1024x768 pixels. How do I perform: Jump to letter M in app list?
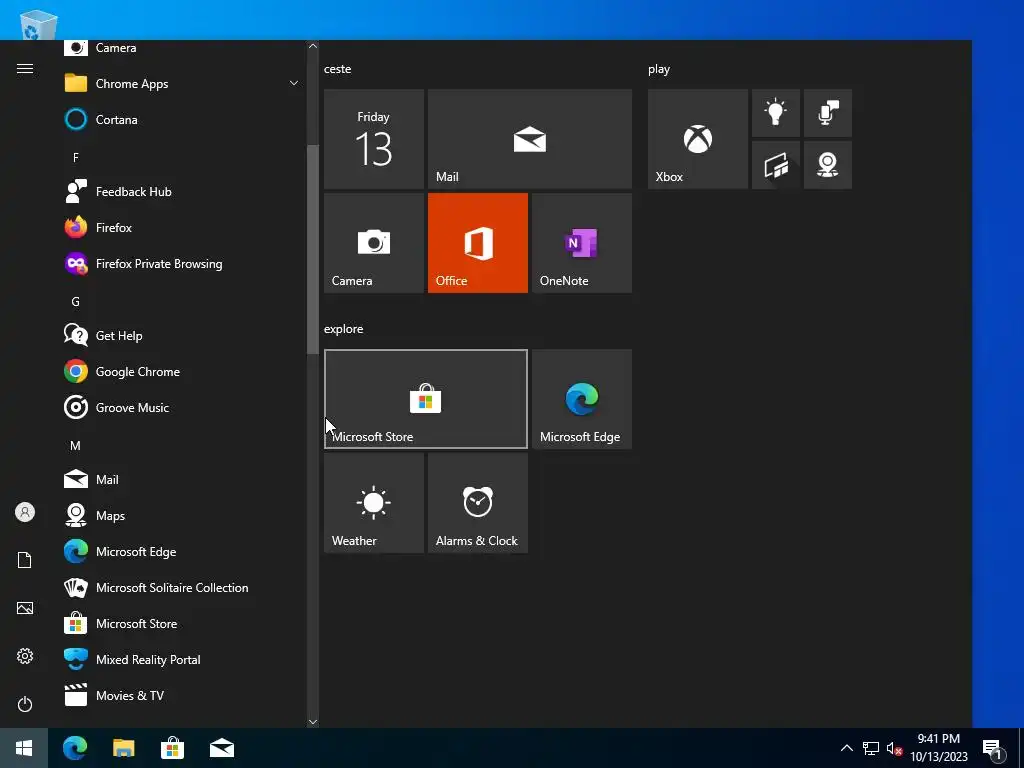click(76, 446)
